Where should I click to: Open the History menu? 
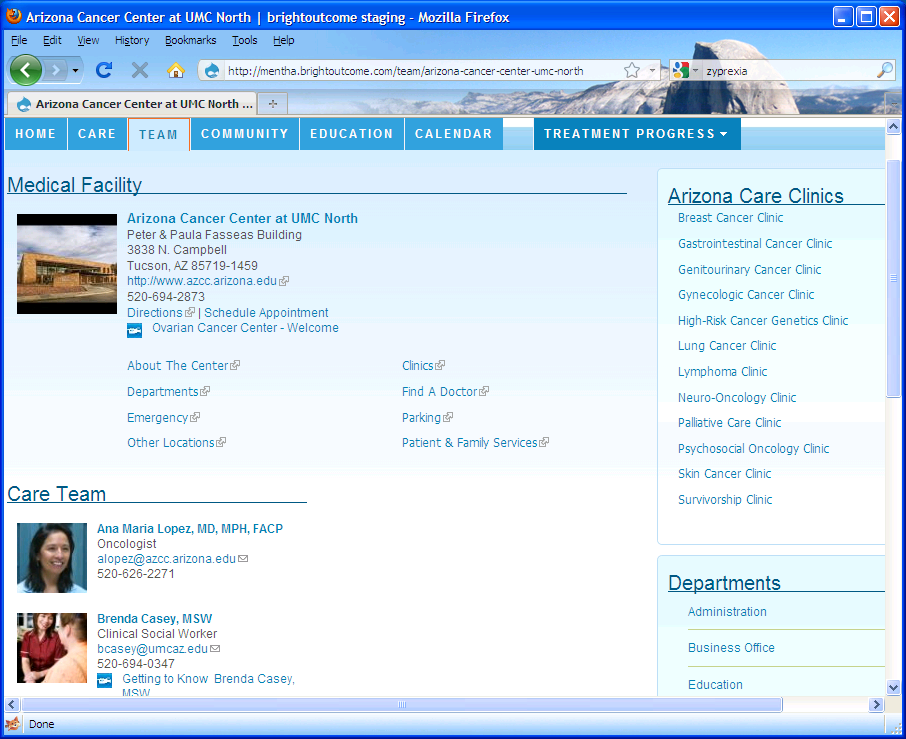132,40
